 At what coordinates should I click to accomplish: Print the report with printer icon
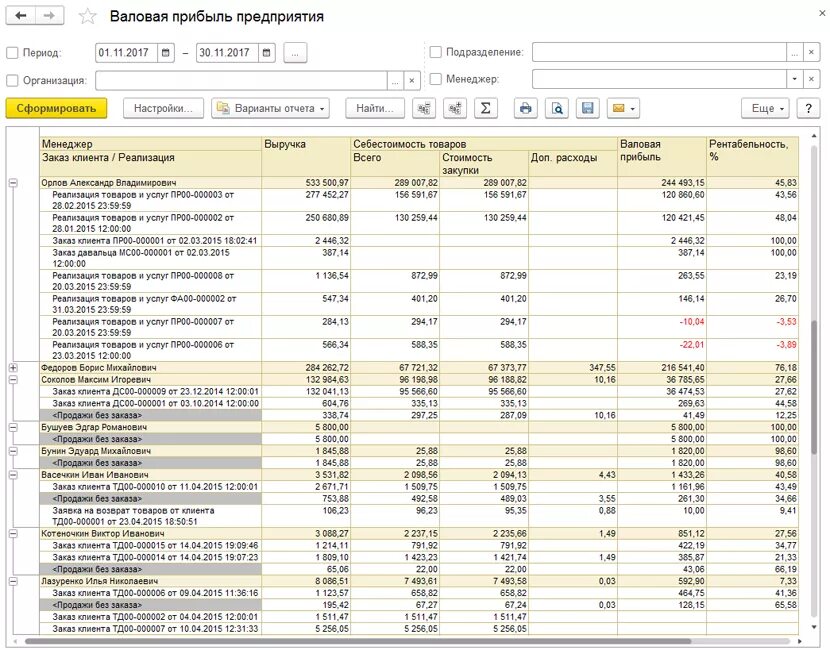click(x=526, y=108)
